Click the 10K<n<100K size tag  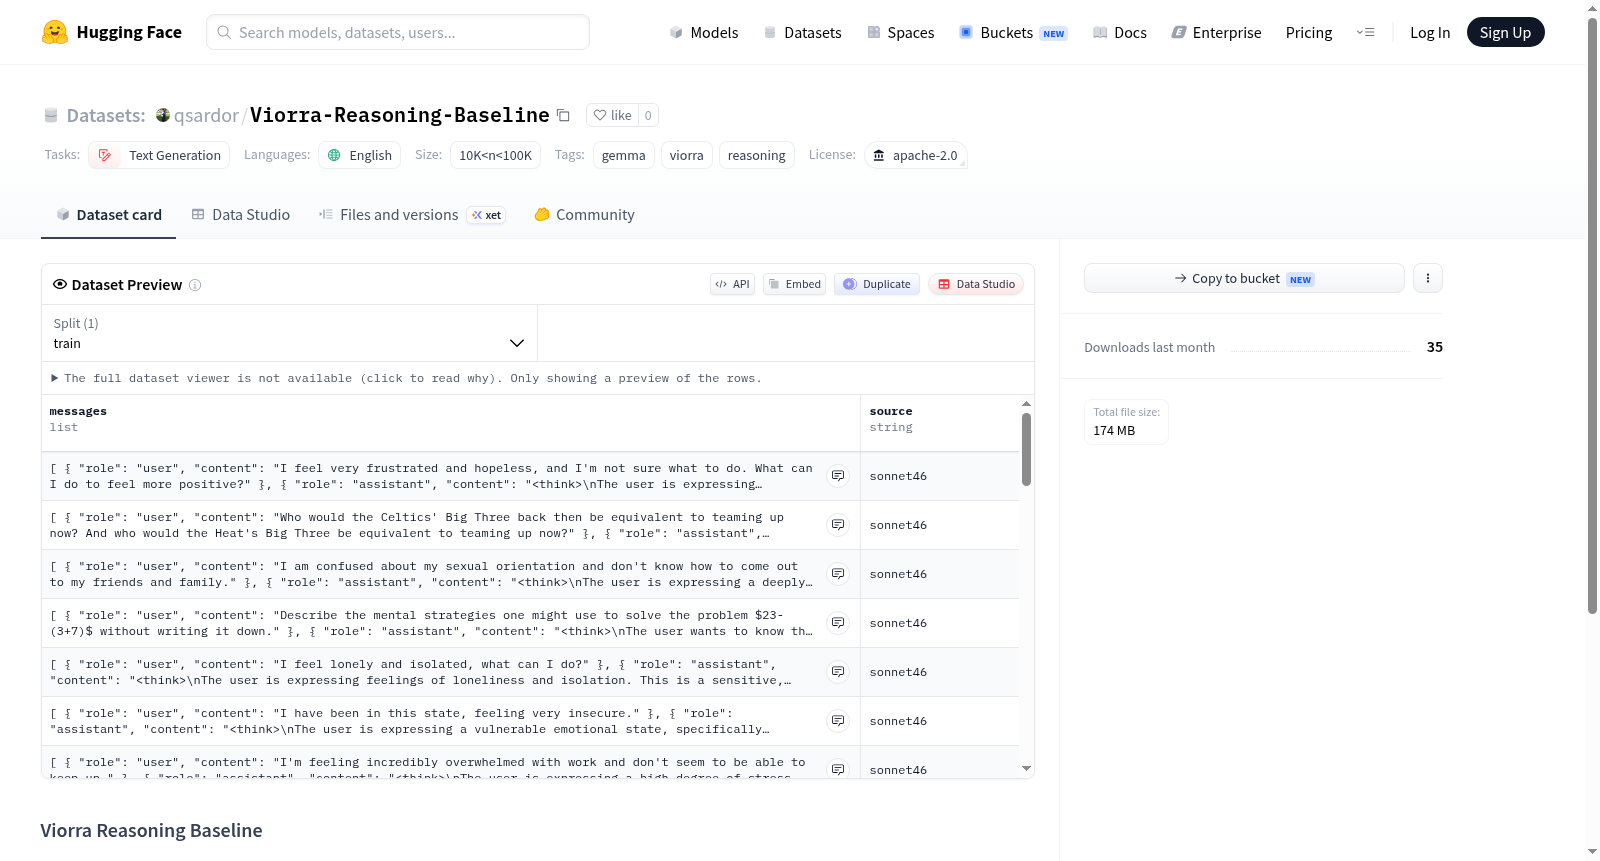point(496,155)
